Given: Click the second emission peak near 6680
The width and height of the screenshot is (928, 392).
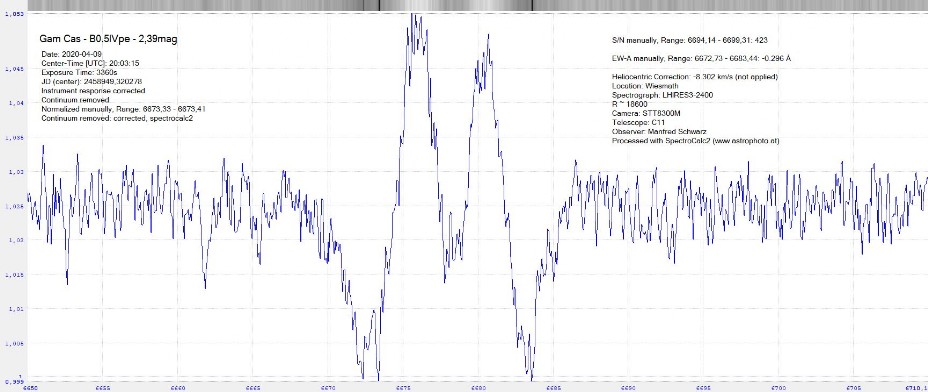Looking at the screenshot, I should coord(488,37).
